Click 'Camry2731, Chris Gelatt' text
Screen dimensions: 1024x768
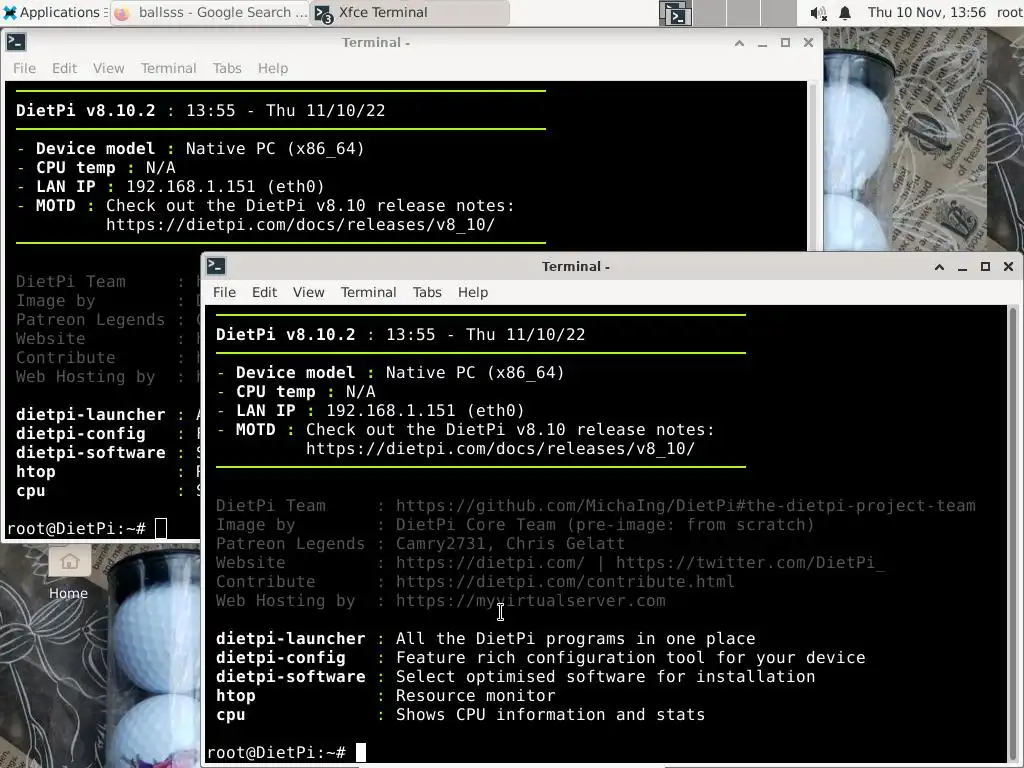510,543
